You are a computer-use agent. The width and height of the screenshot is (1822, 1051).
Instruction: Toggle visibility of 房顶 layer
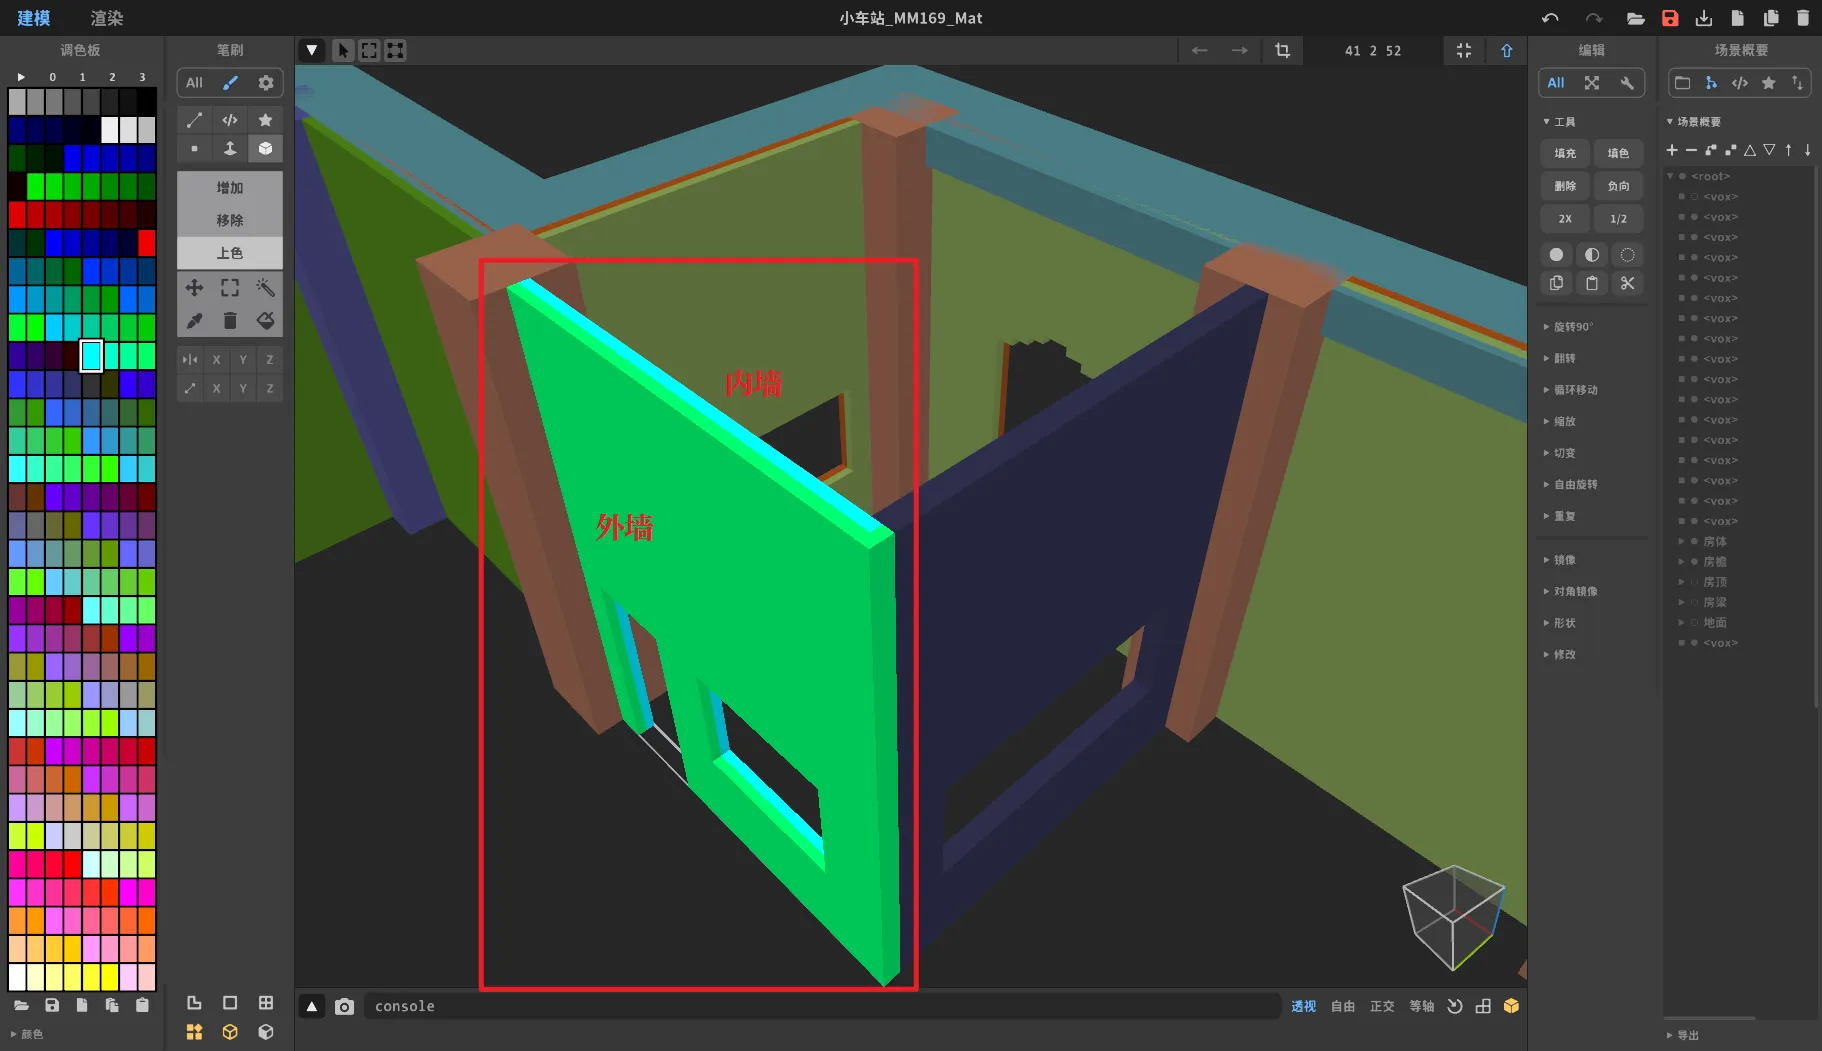click(1694, 582)
